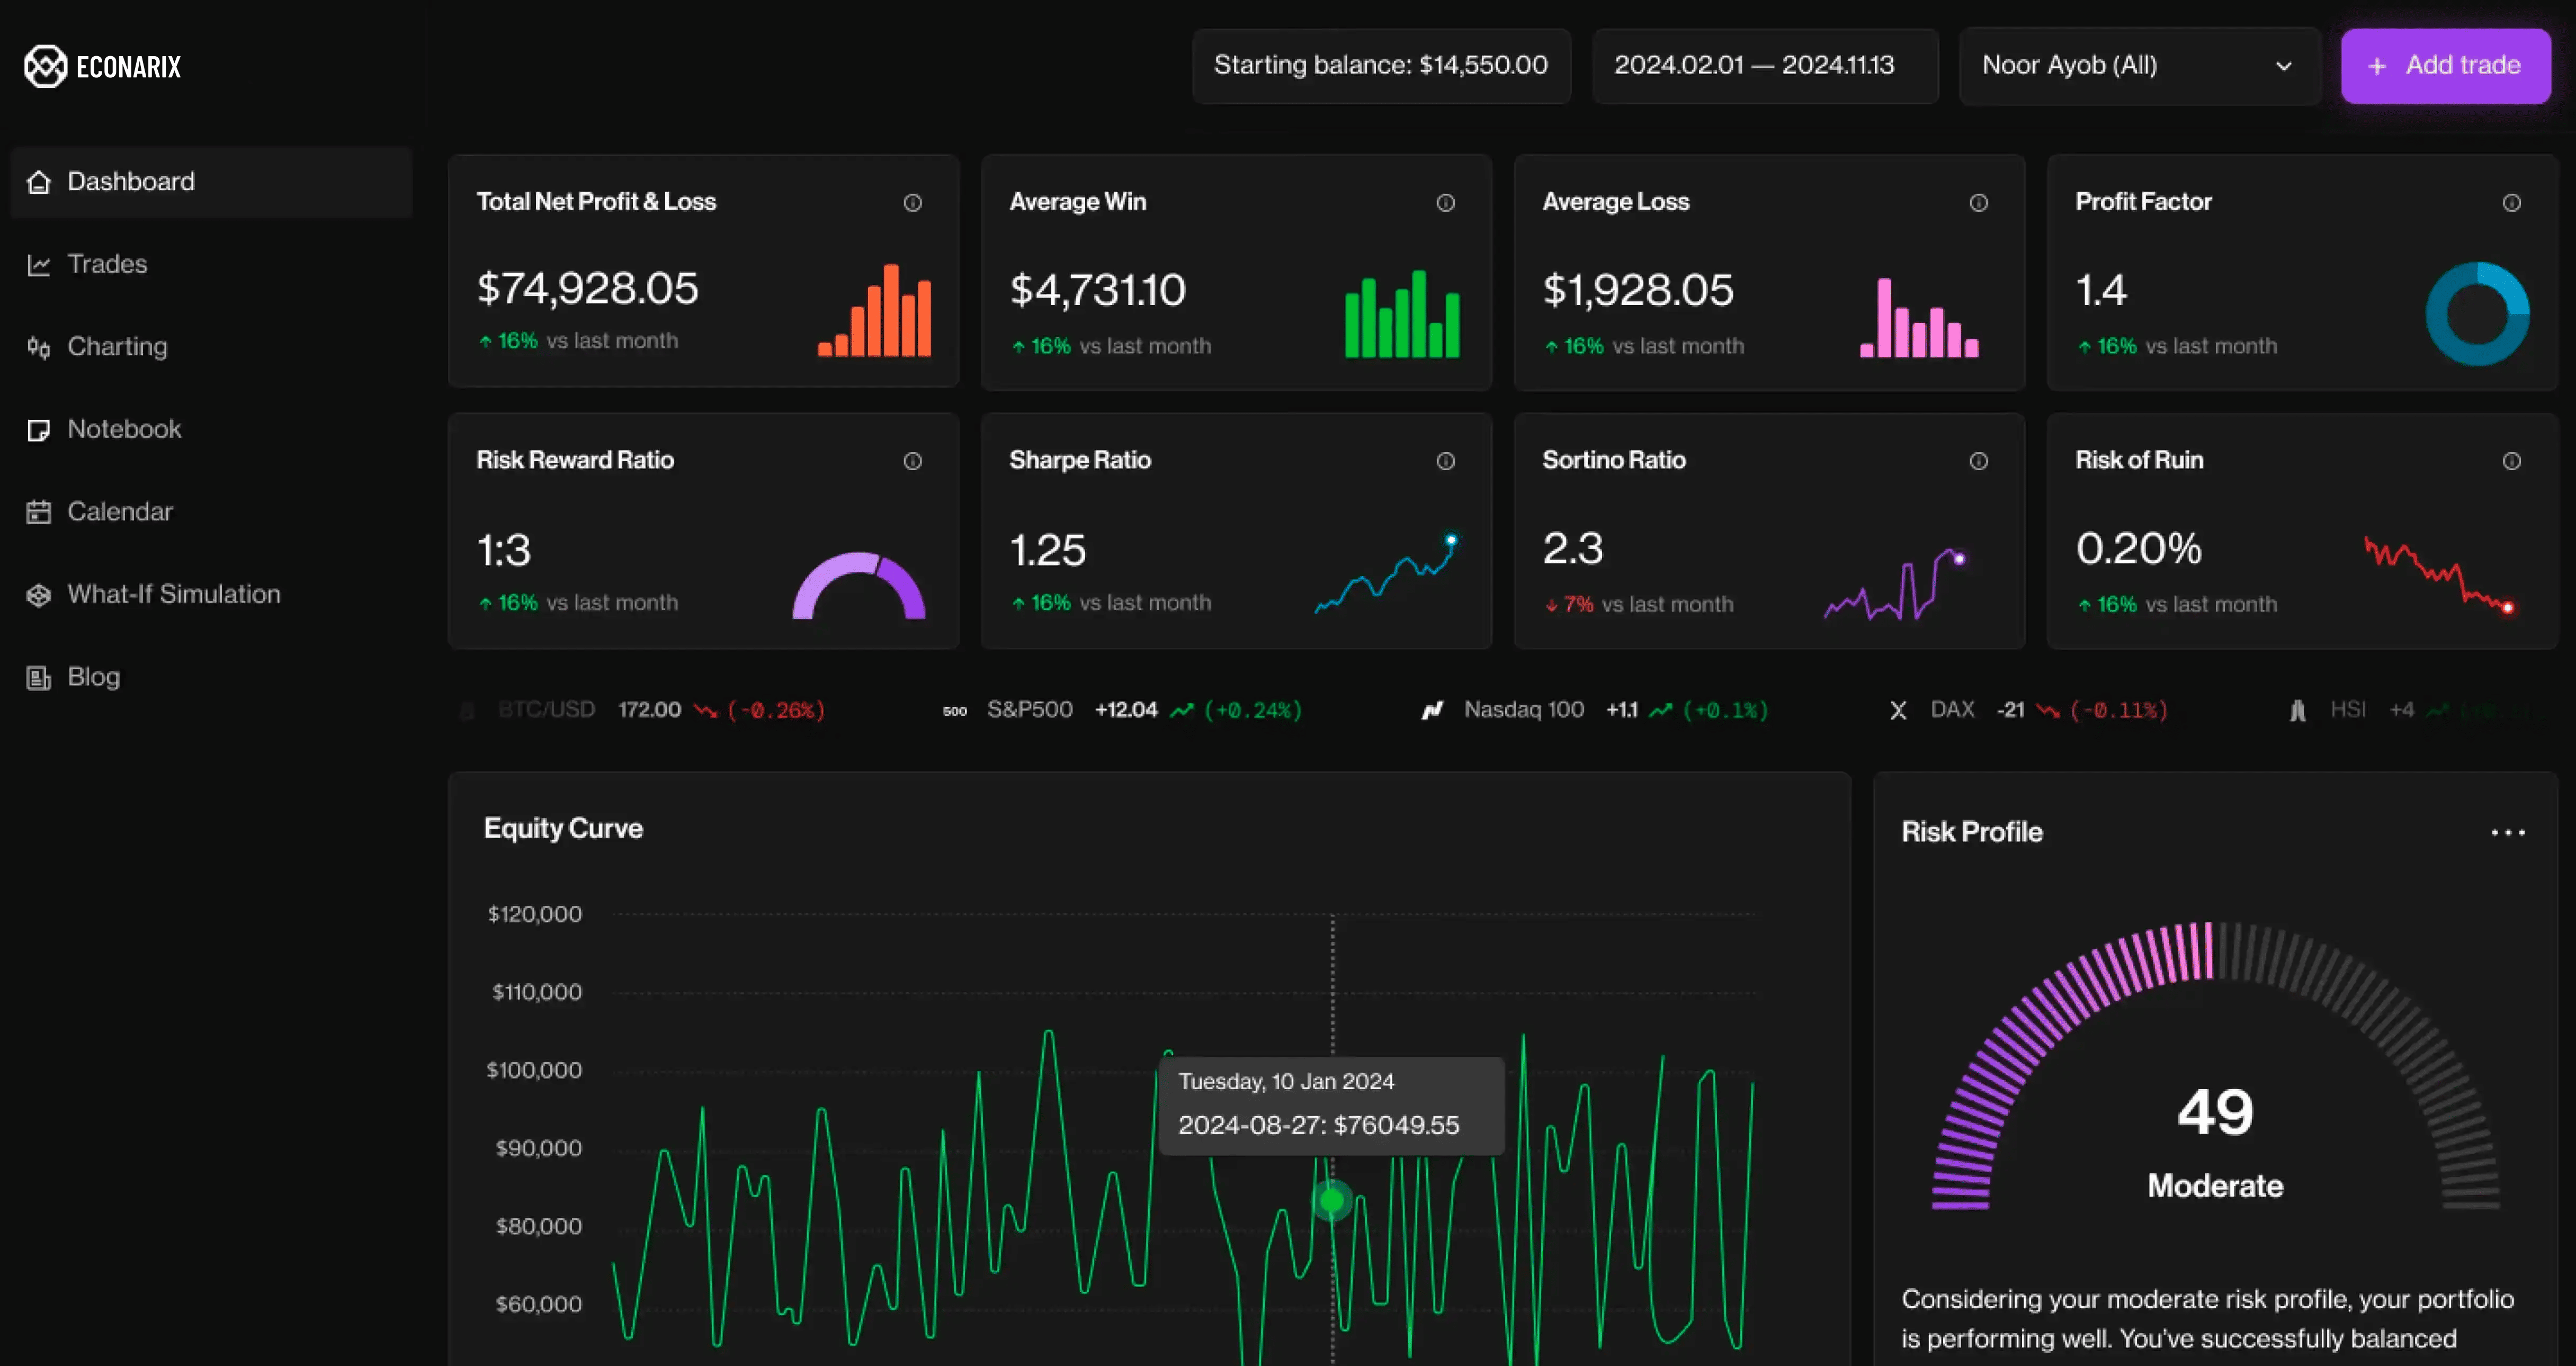
Task: Select the What-If Simulation icon
Action: [39, 594]
